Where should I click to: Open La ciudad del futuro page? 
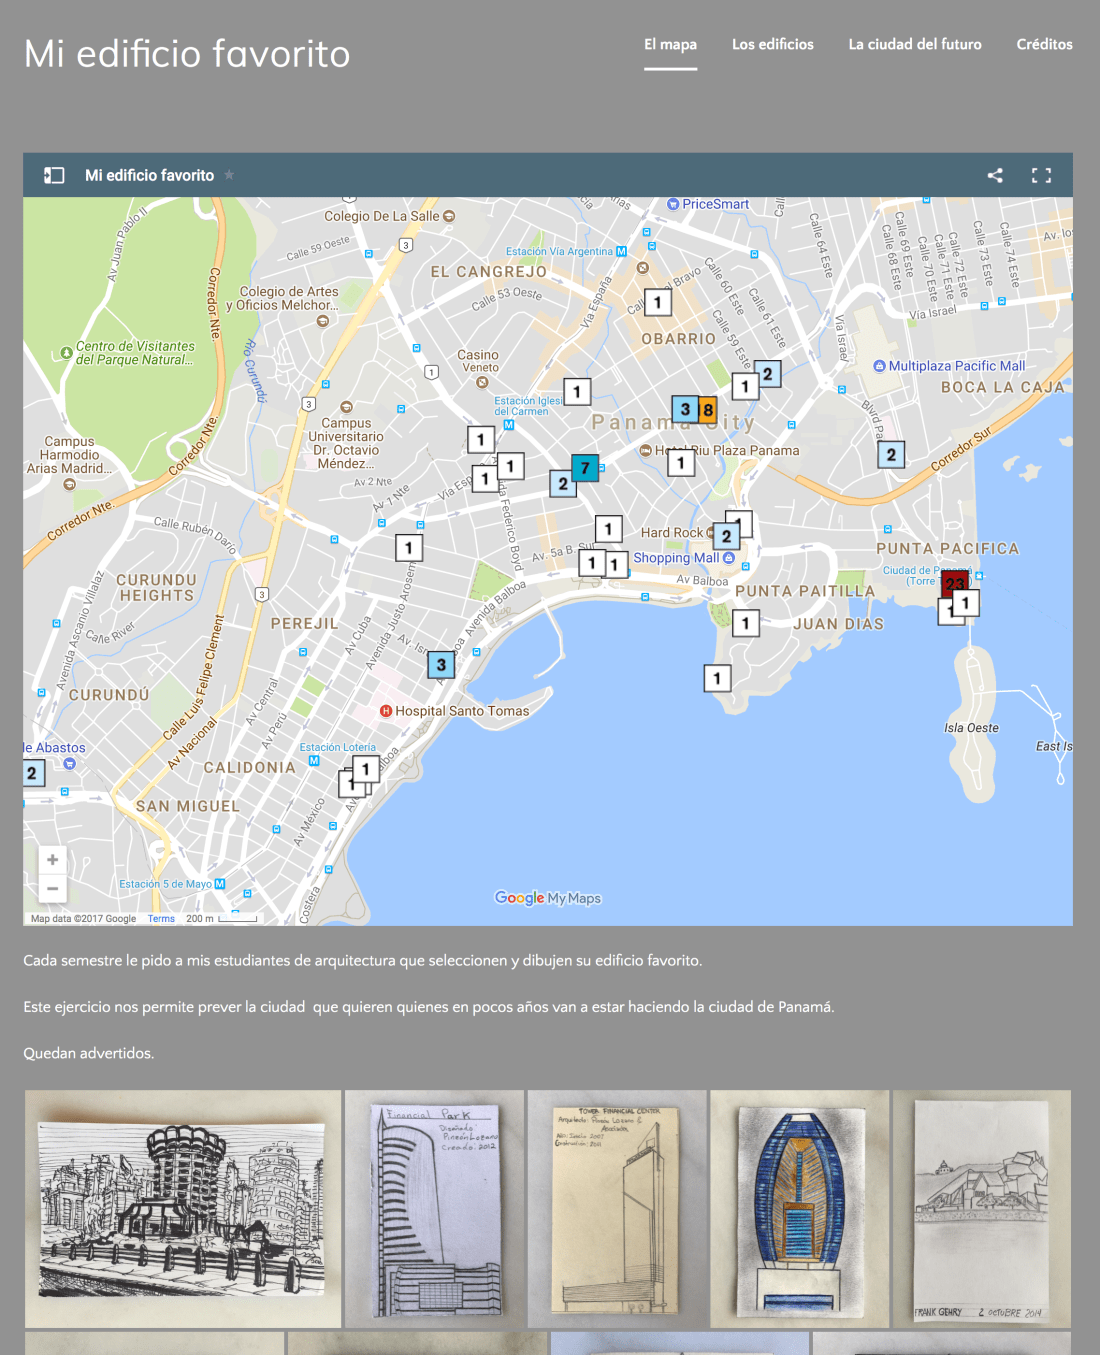click(x=914, y=44)
